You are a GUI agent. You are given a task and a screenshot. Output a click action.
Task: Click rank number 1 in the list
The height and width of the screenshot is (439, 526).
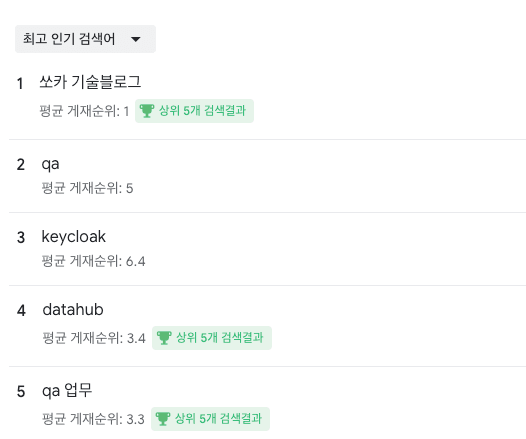pyautogui.click(x=20, y=84)
